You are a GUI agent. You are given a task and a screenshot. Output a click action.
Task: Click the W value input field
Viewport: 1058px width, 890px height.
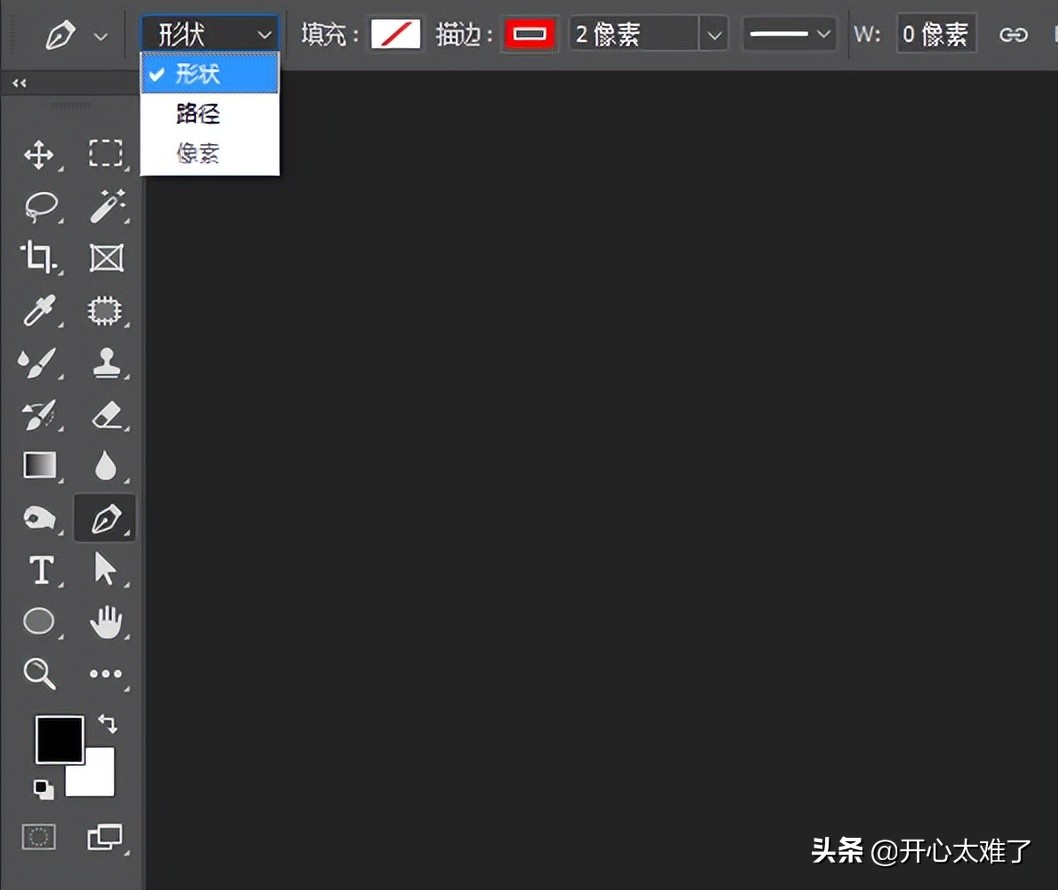coord(935,33)
